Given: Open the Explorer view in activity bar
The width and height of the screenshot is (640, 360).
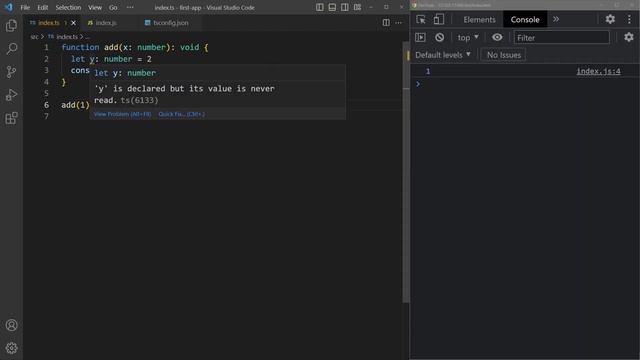Looking at the screenshot, I should tap(11, 26).
